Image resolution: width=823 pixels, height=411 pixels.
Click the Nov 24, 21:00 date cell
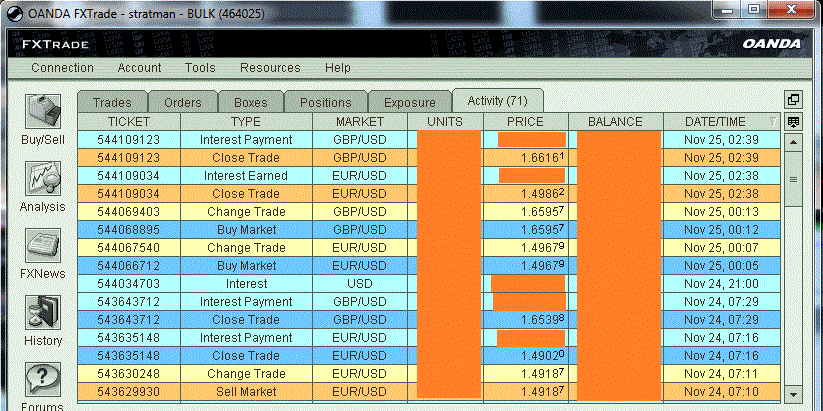pos(722,283)
